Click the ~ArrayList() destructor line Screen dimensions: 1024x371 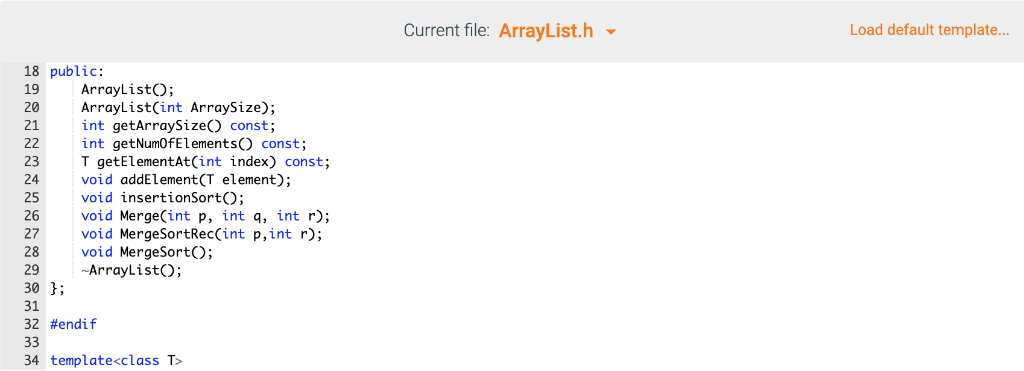point(132,269)
